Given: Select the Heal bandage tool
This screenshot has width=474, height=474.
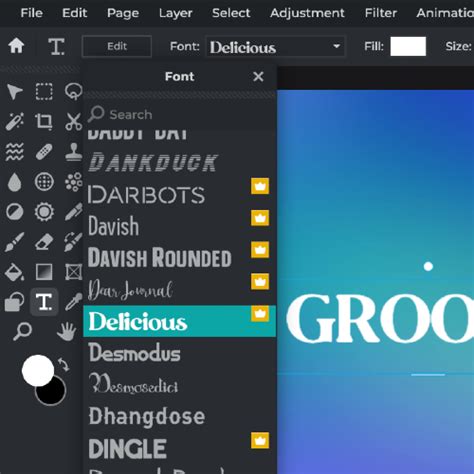Looking at the screenshot, I should (44, 152).
